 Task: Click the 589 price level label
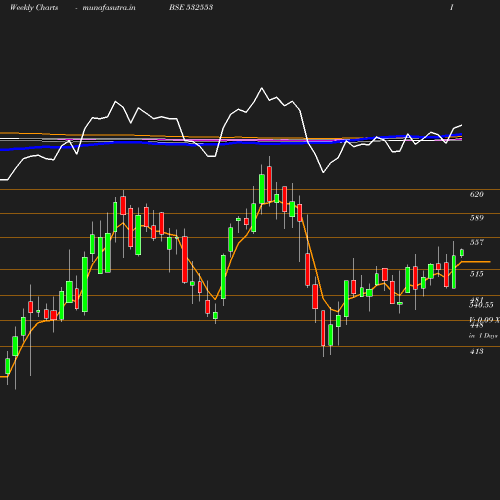click(477, 218)
